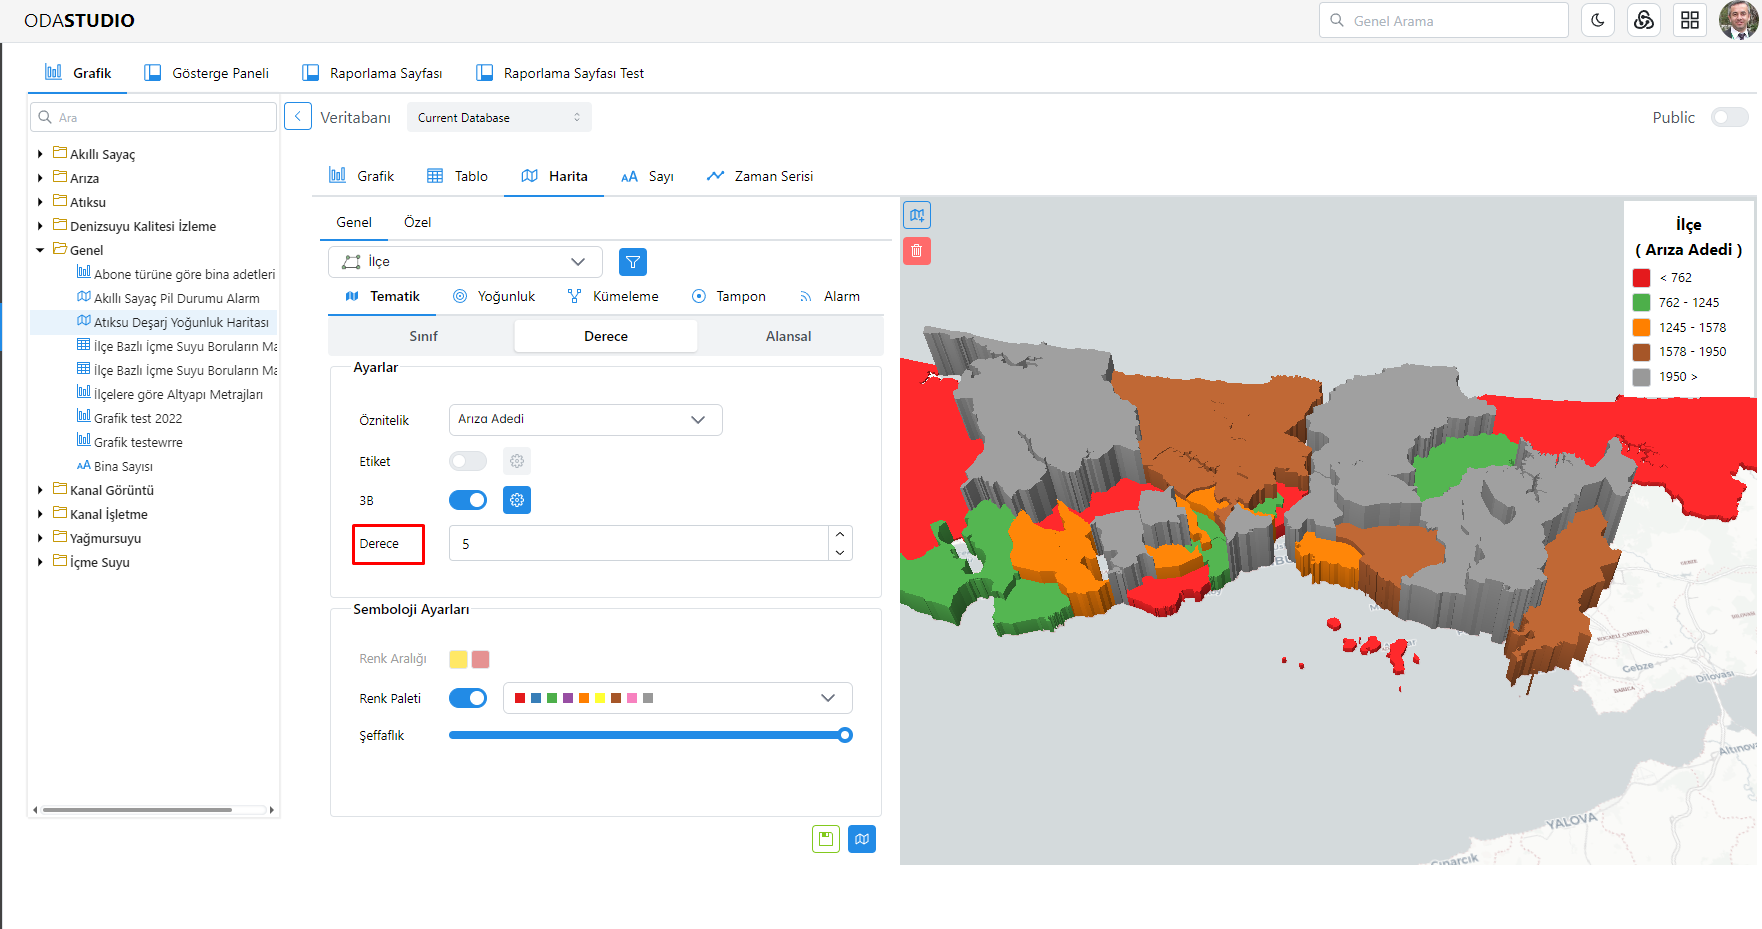Image resolution: width=1762 pixels, height=929 pixels.
Task: Open 3B settings gear icon
Action: (516, 500)
